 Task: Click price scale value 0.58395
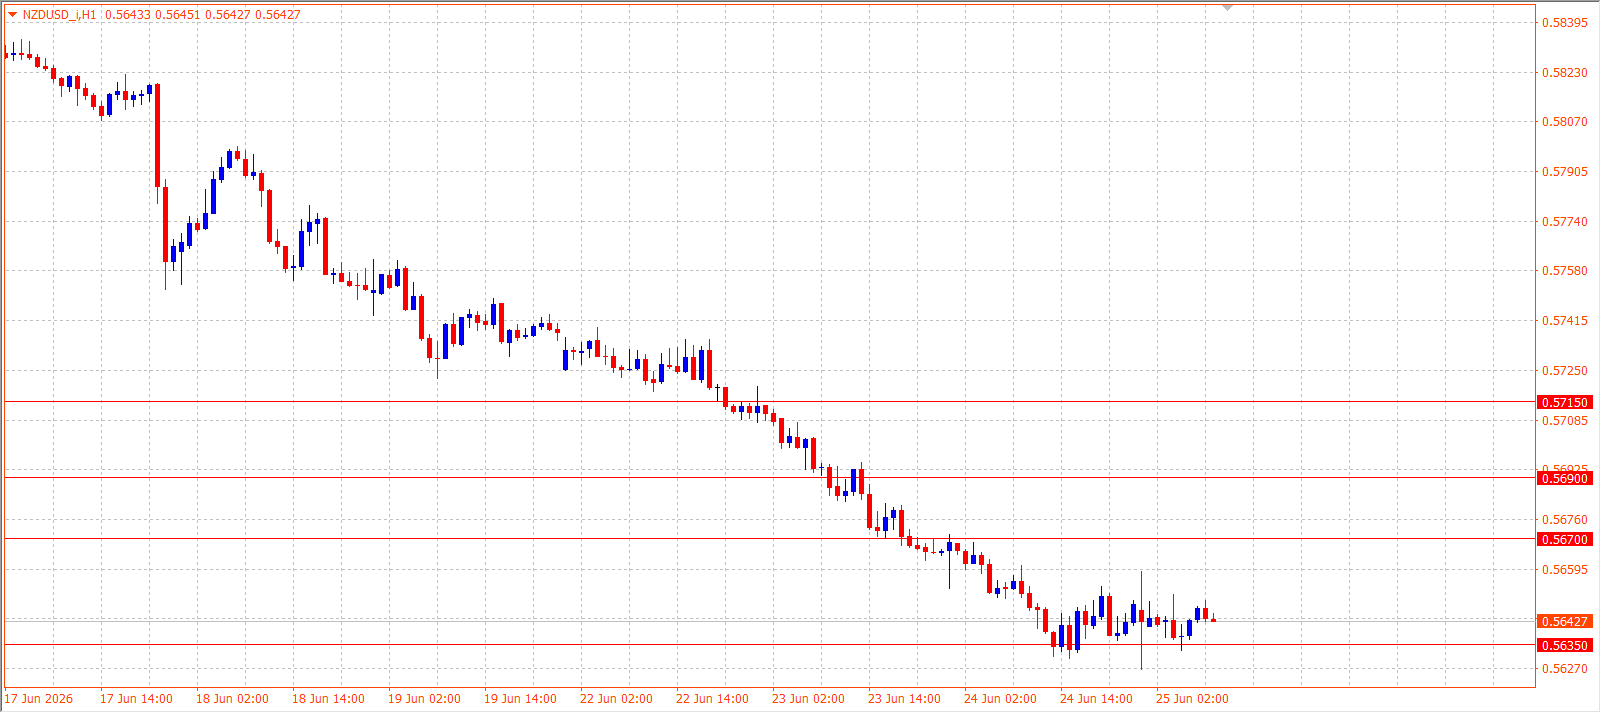1565,23
